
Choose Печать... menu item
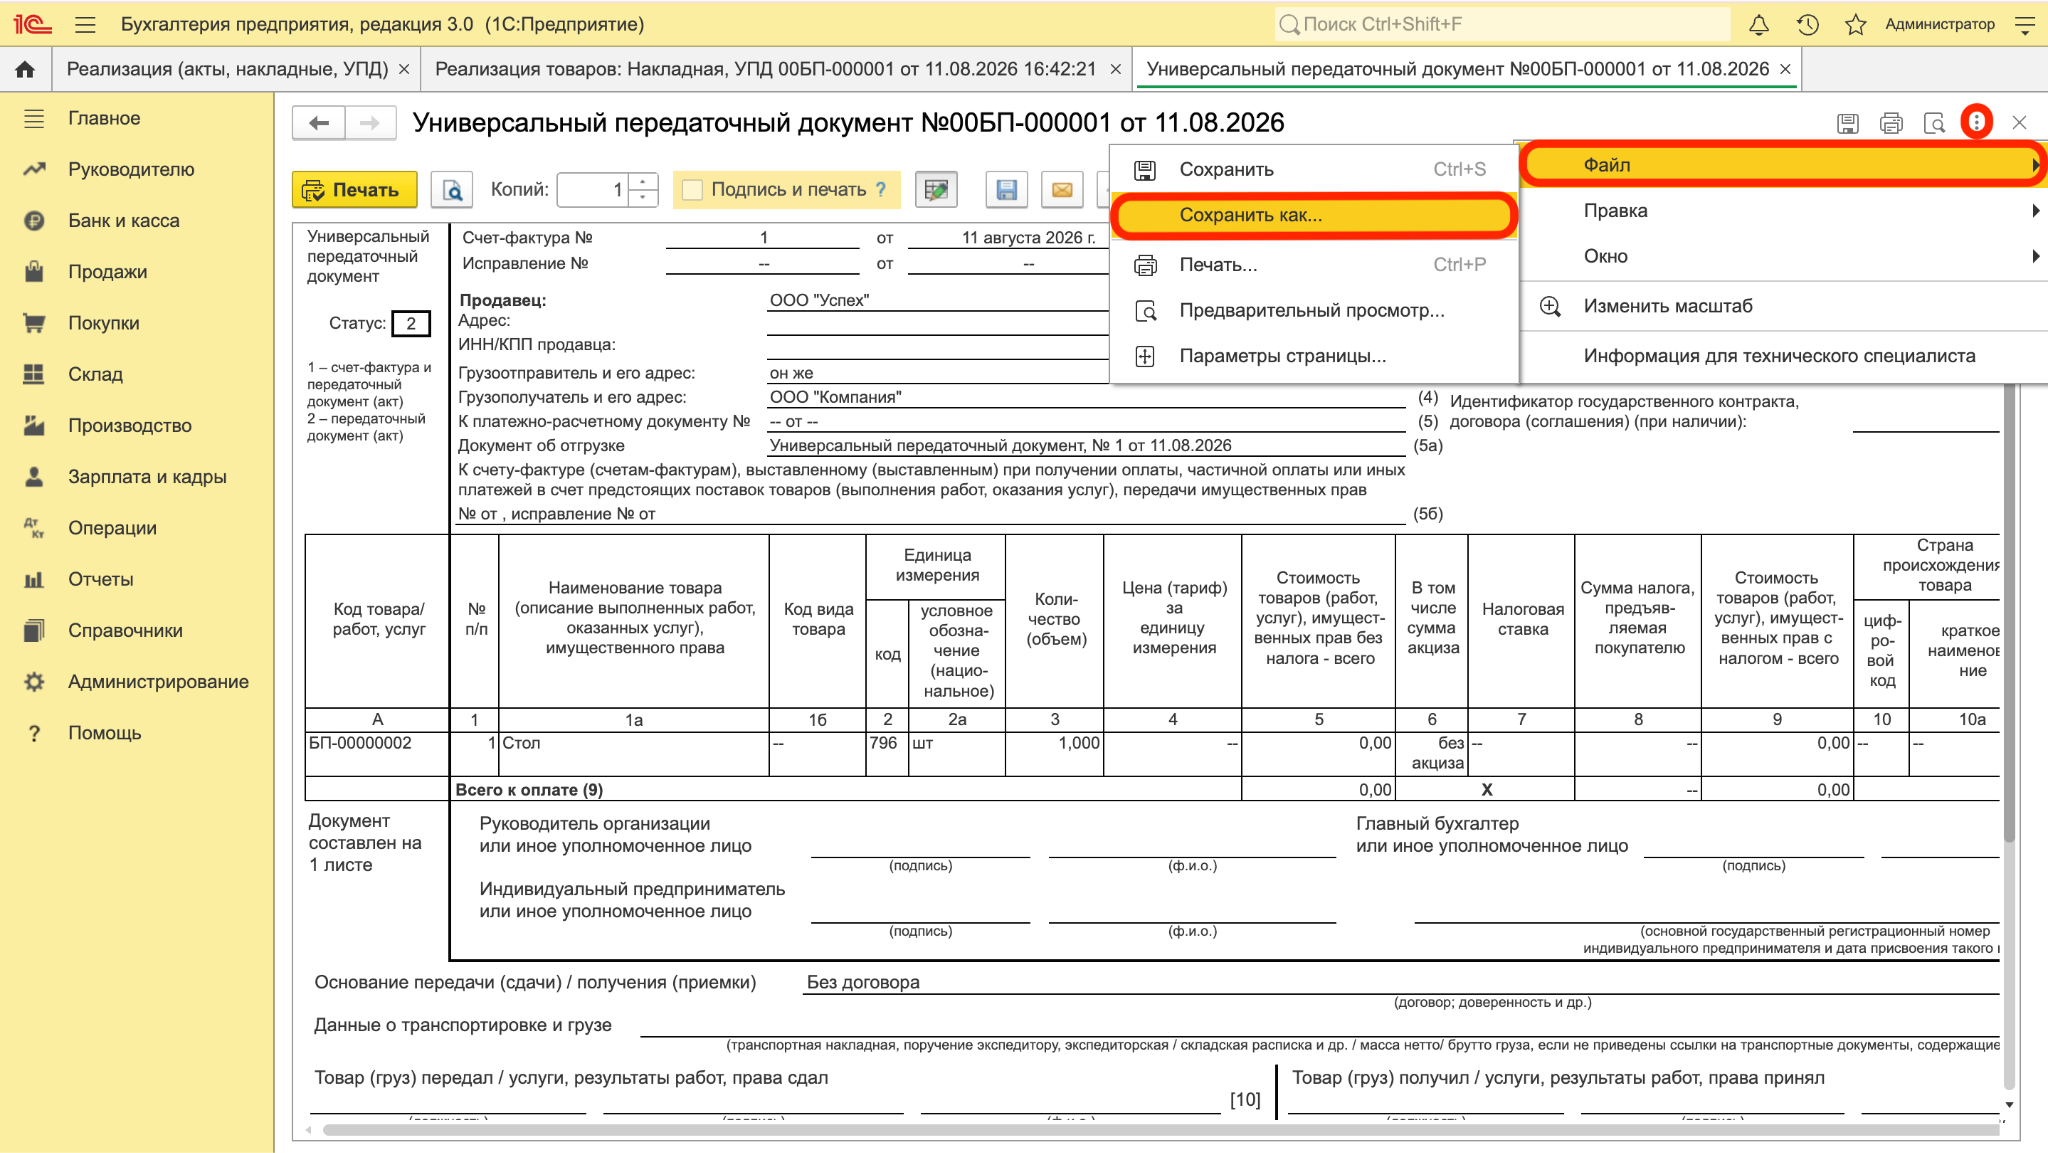pyautogui.click(x=1314, y=264)
